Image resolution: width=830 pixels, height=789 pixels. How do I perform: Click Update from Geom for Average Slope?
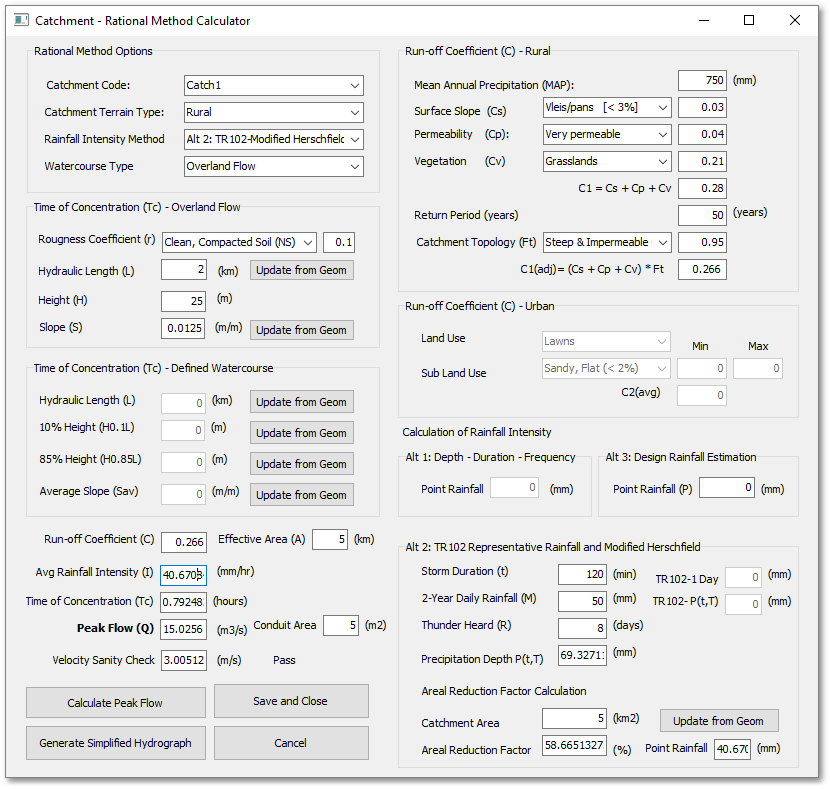tap(302, 495)
